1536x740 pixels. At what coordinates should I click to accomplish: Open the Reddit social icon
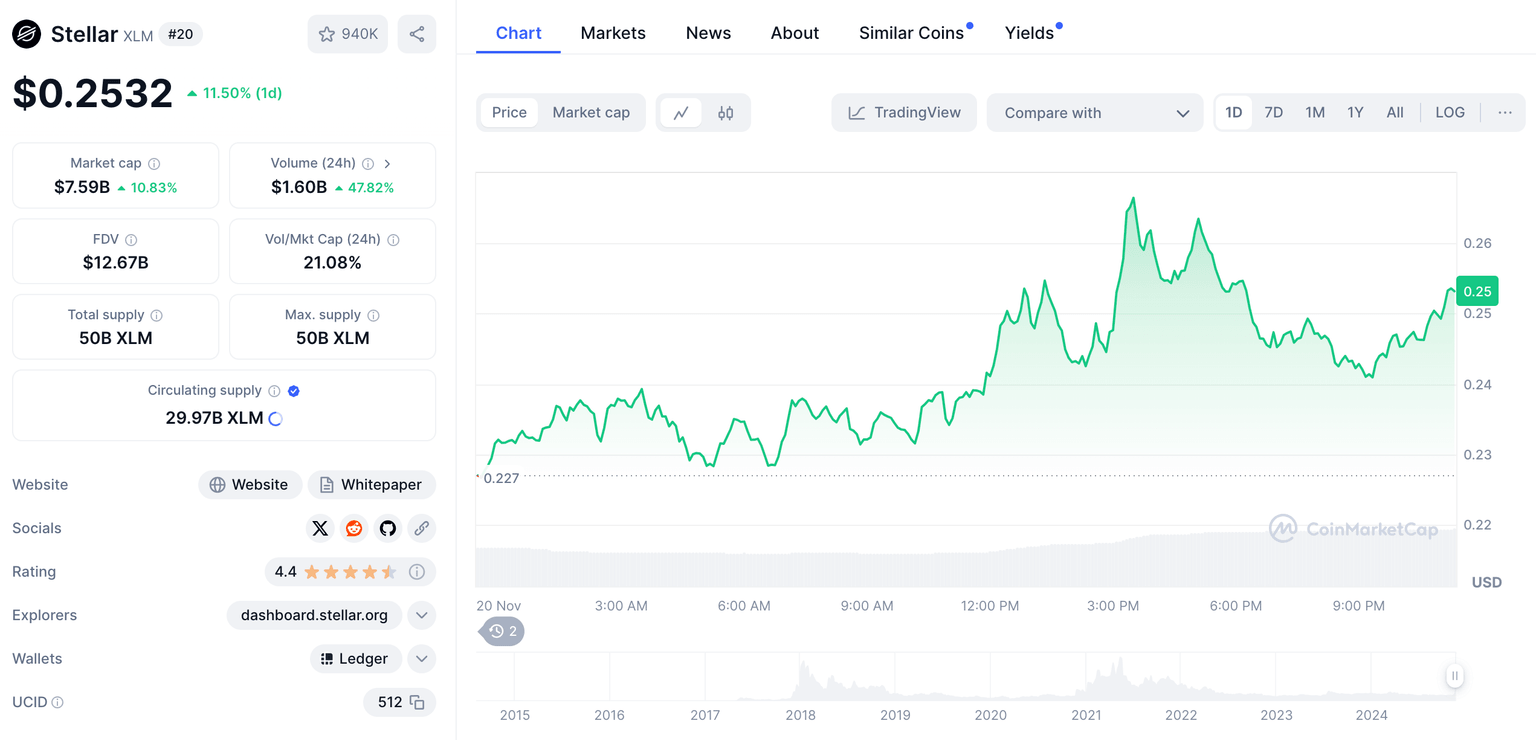pos(354,528)
